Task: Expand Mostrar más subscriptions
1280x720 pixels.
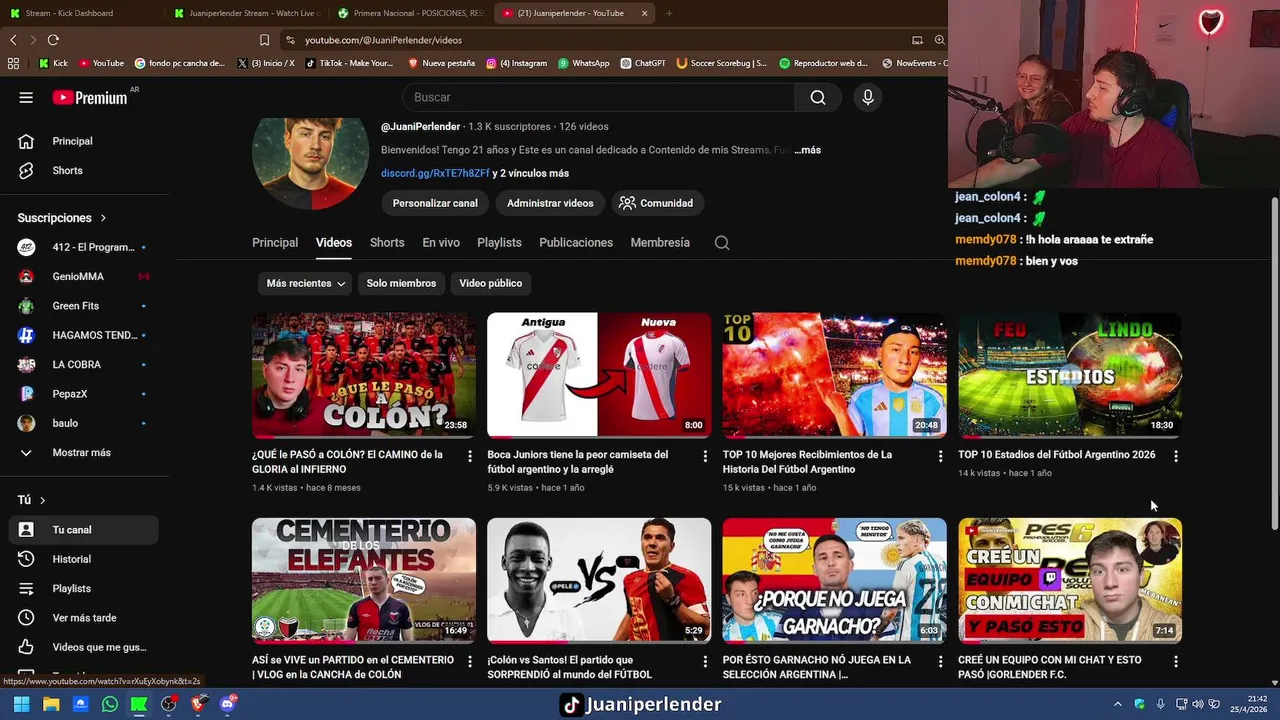Action: (83, 452)
